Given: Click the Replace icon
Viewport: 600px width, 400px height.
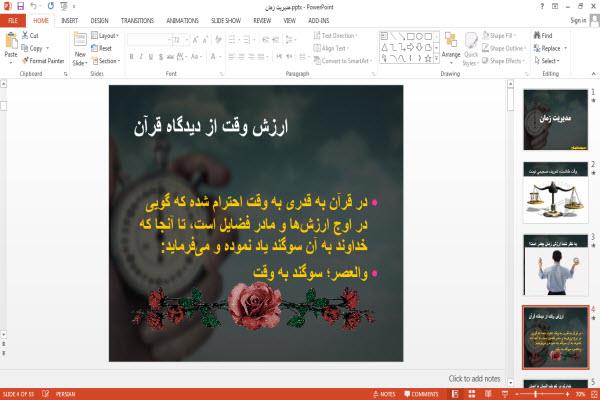Looking at the screenshot, I should (537, 48).
